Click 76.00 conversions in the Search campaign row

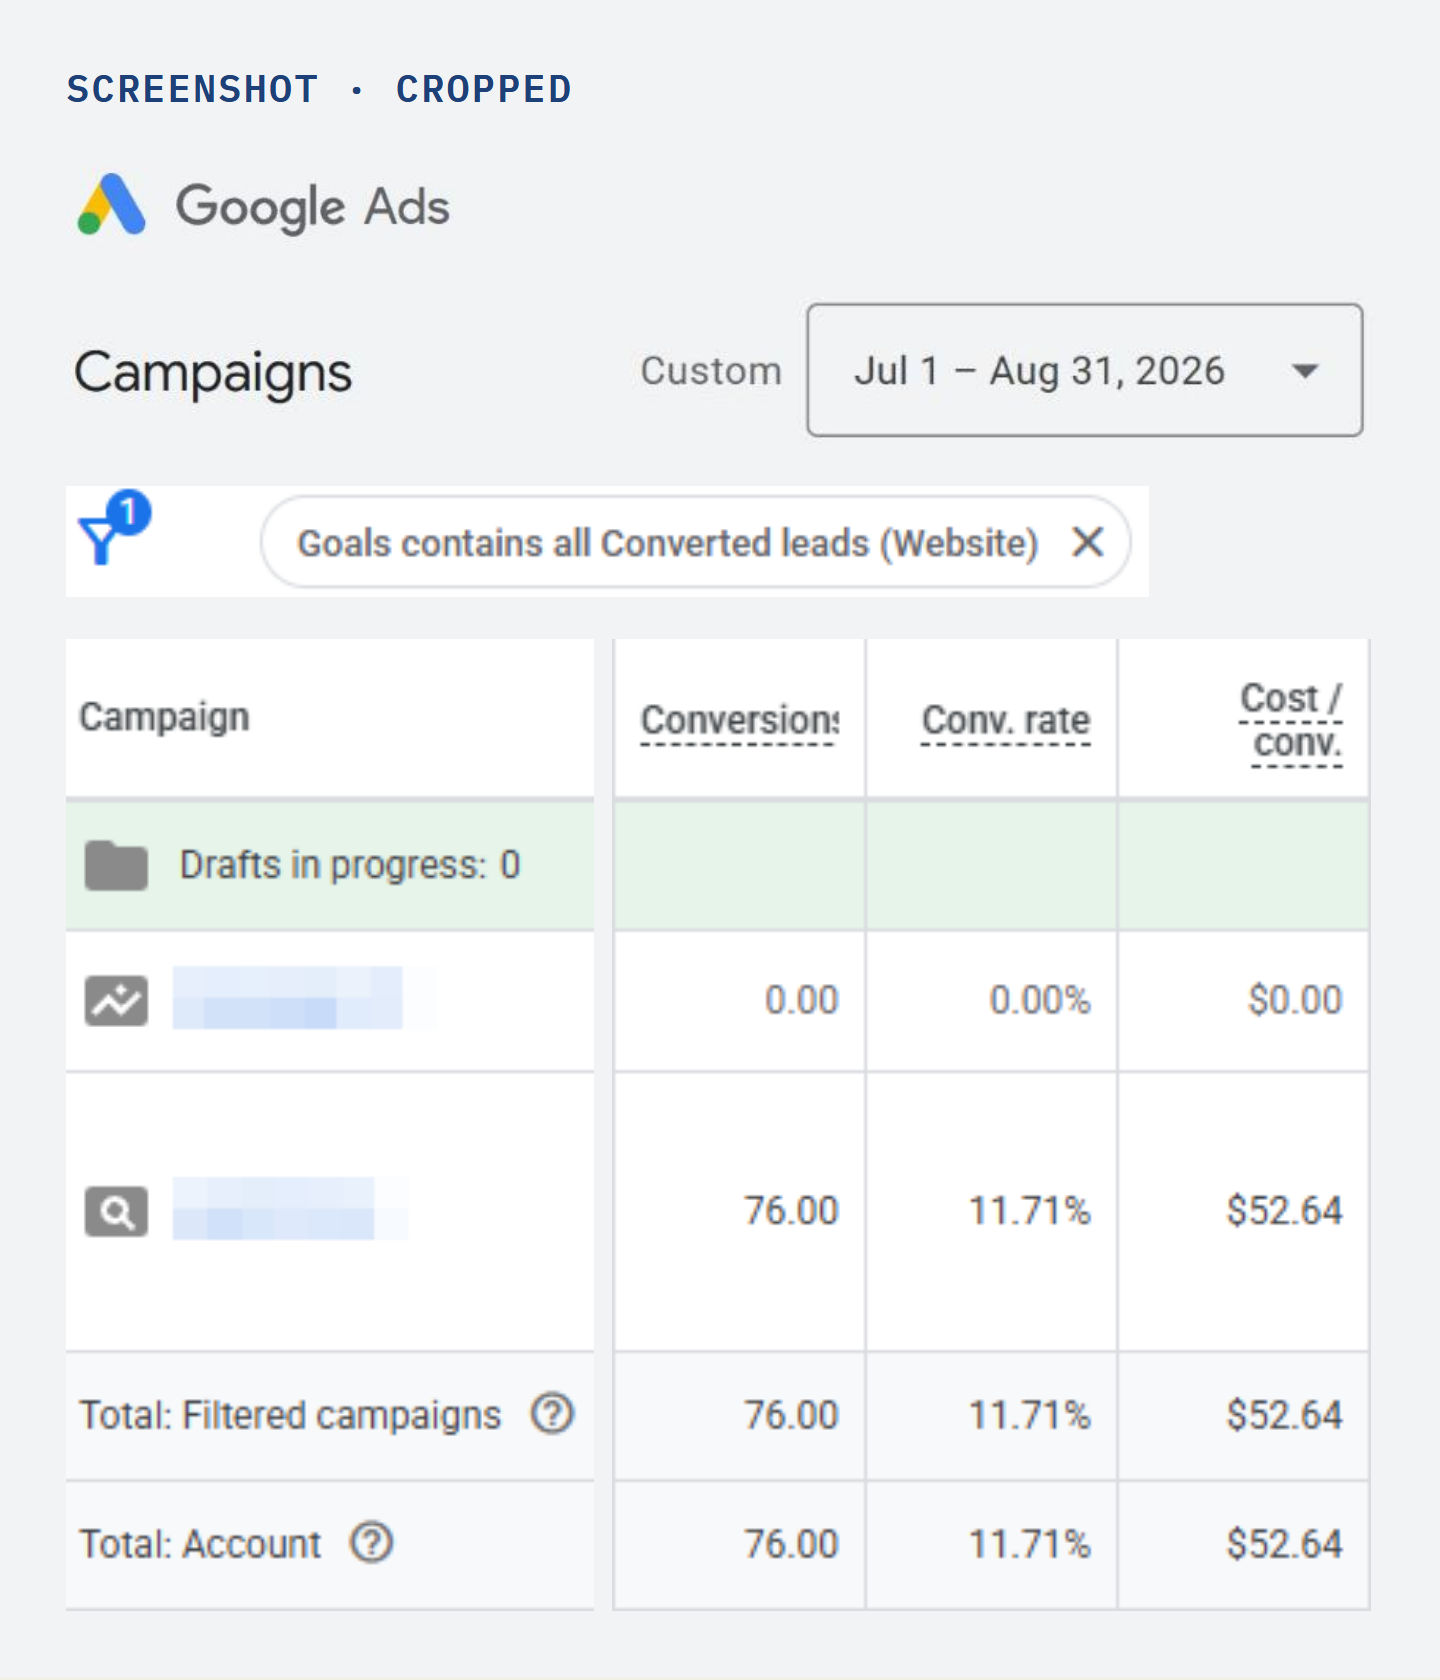coord(791,1211)
